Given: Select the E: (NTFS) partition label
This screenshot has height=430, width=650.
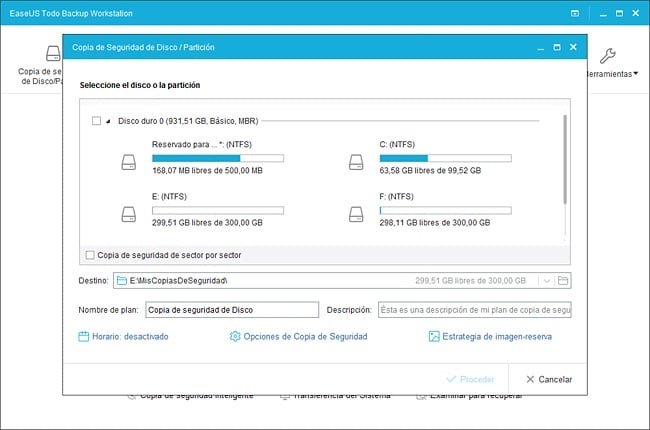Looking at the screenshot, I should pyautogui.click(x=169, y=197).
